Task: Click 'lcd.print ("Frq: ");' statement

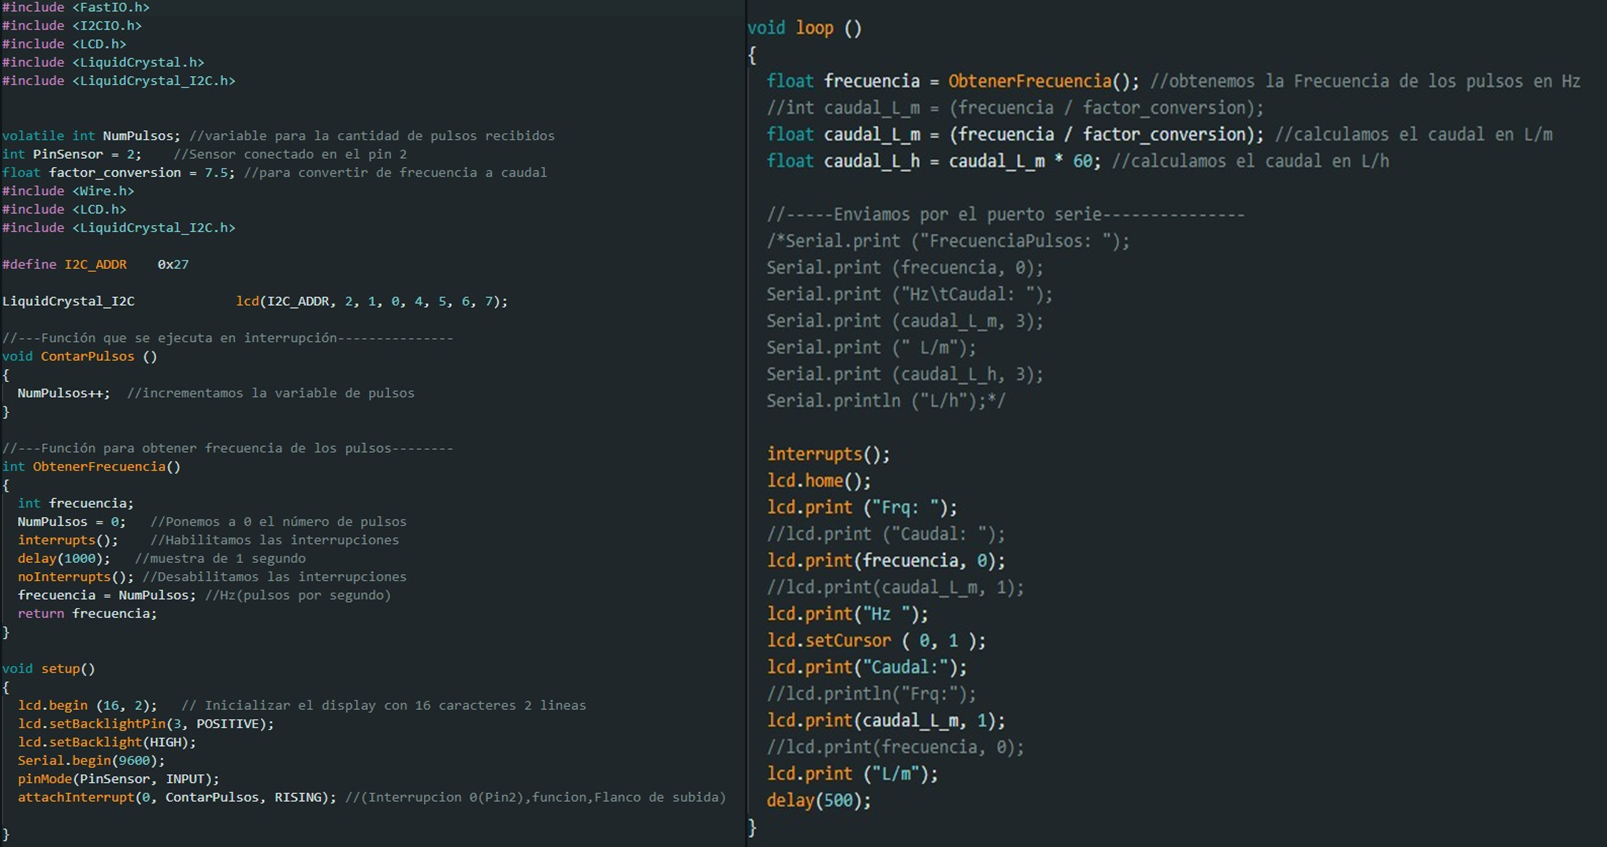Action: point(862,507)
